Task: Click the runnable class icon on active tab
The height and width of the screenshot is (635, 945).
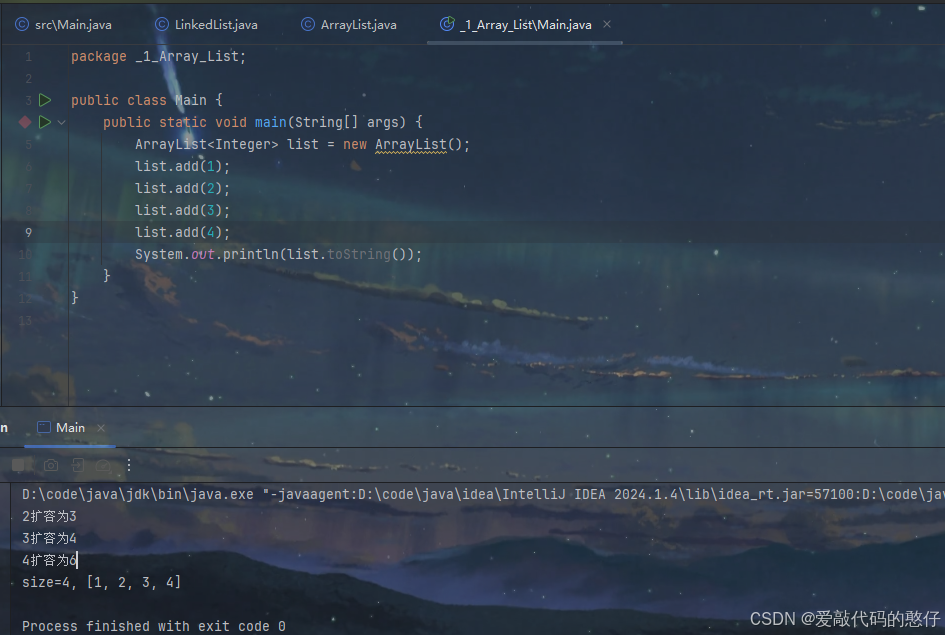Action: coord(447,23)
